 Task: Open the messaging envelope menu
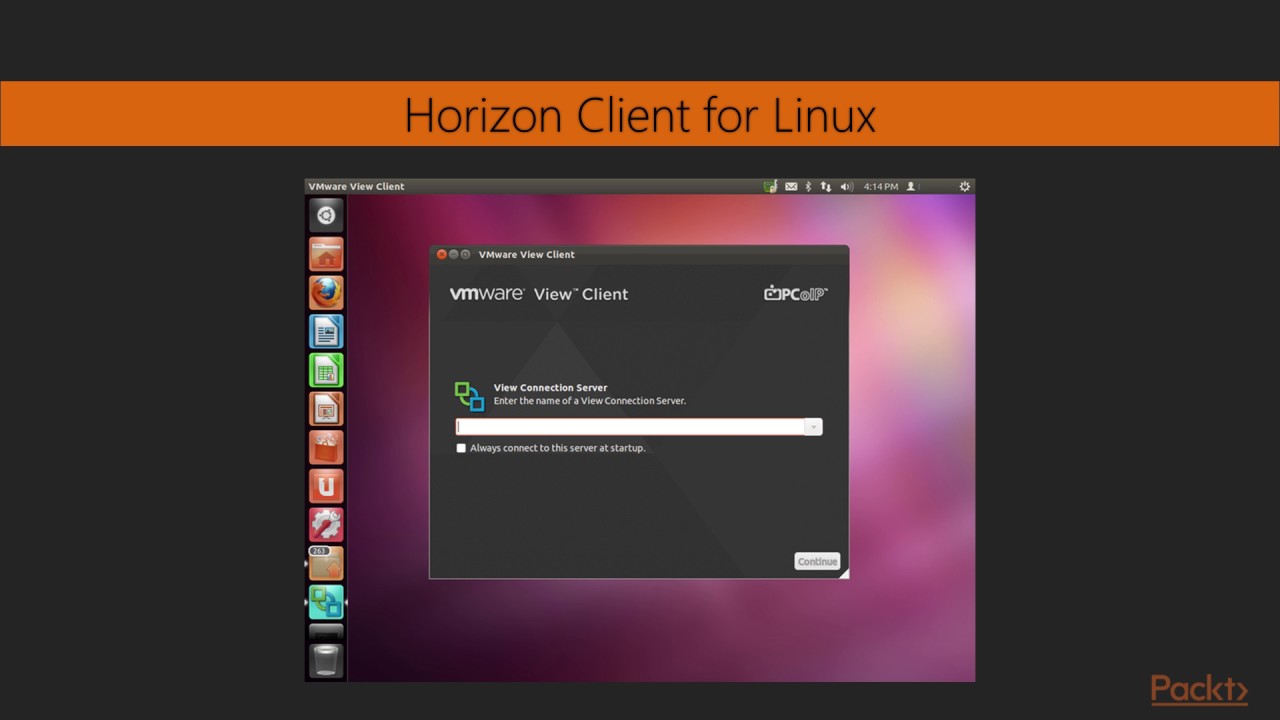[791, 186]
